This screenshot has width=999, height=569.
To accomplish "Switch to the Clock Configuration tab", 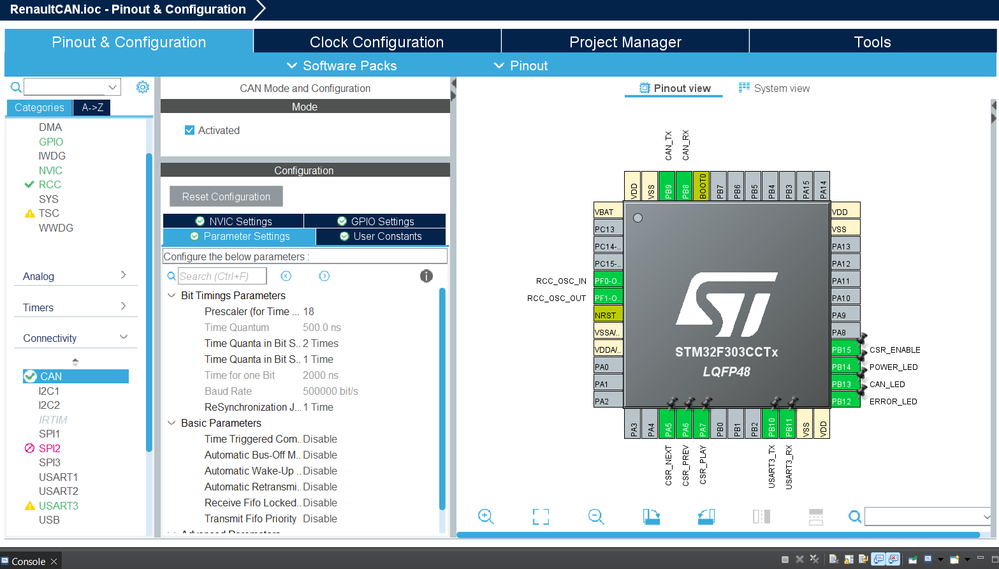I will click(377, 42).
